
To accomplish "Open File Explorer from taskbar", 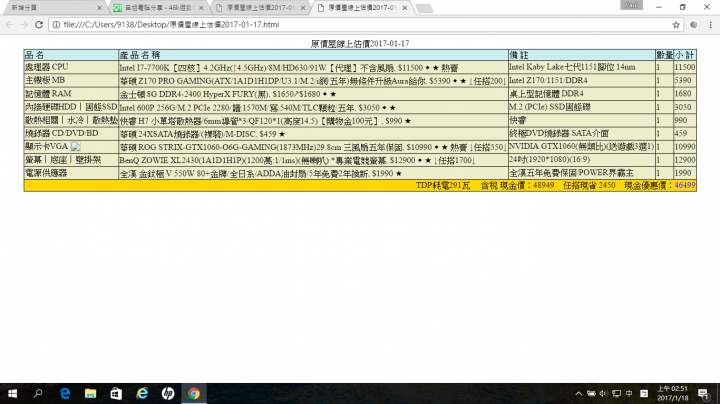I will click(x=90, y=393).
